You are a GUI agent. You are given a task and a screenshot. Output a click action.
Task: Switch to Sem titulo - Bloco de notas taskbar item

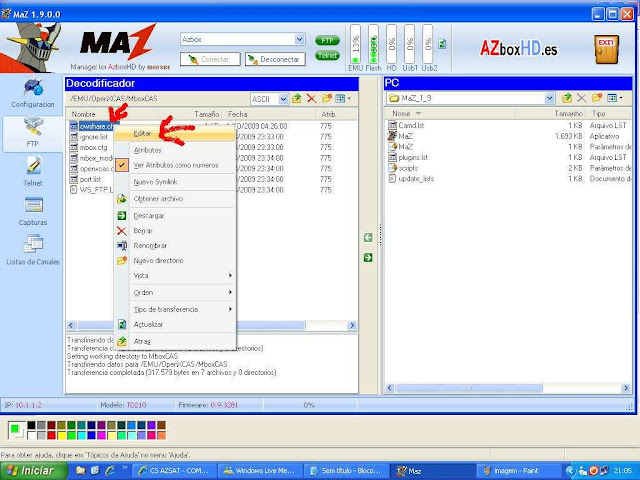pos(345,471)
